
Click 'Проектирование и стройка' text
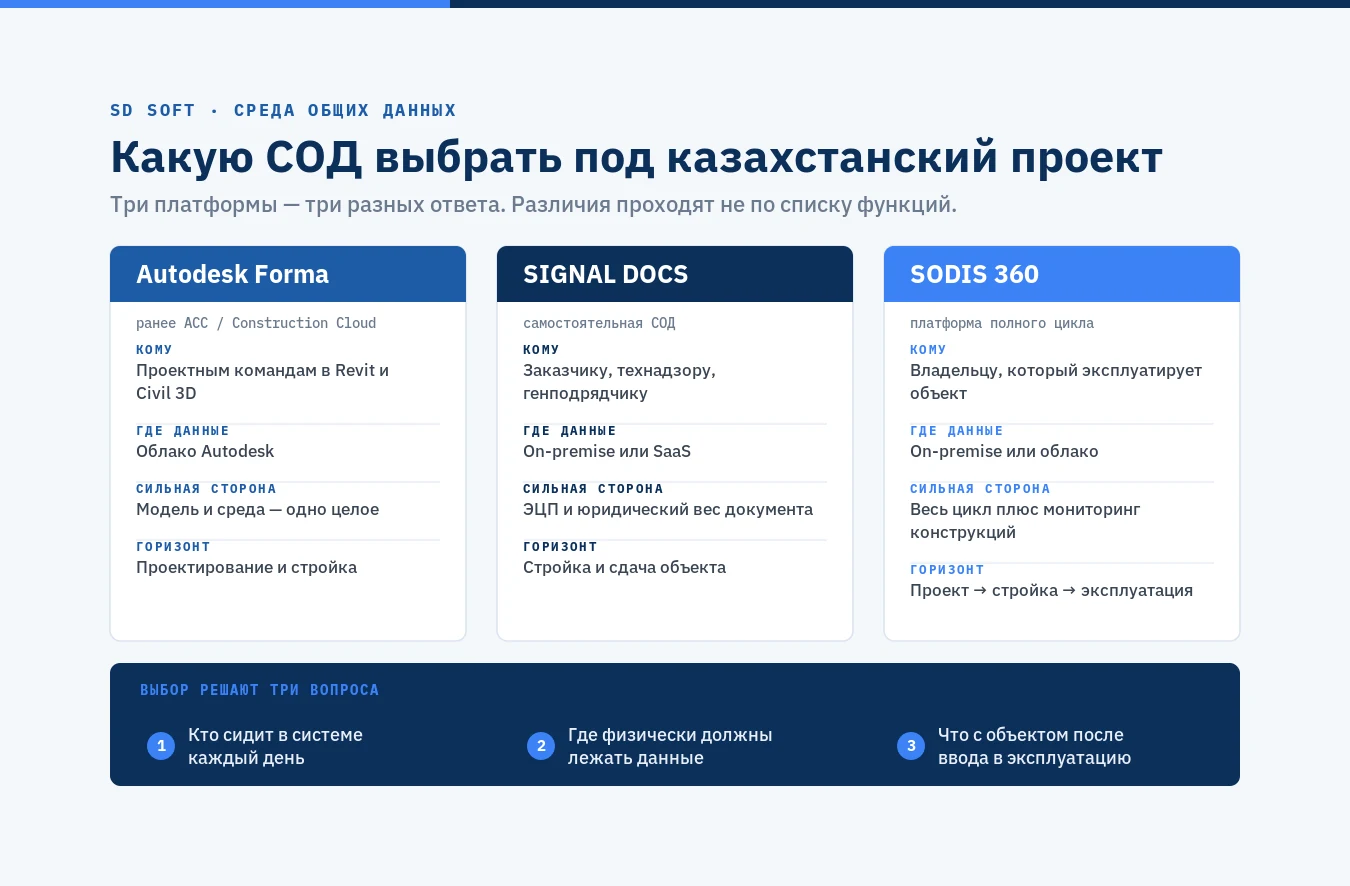[x=246, y=567]
